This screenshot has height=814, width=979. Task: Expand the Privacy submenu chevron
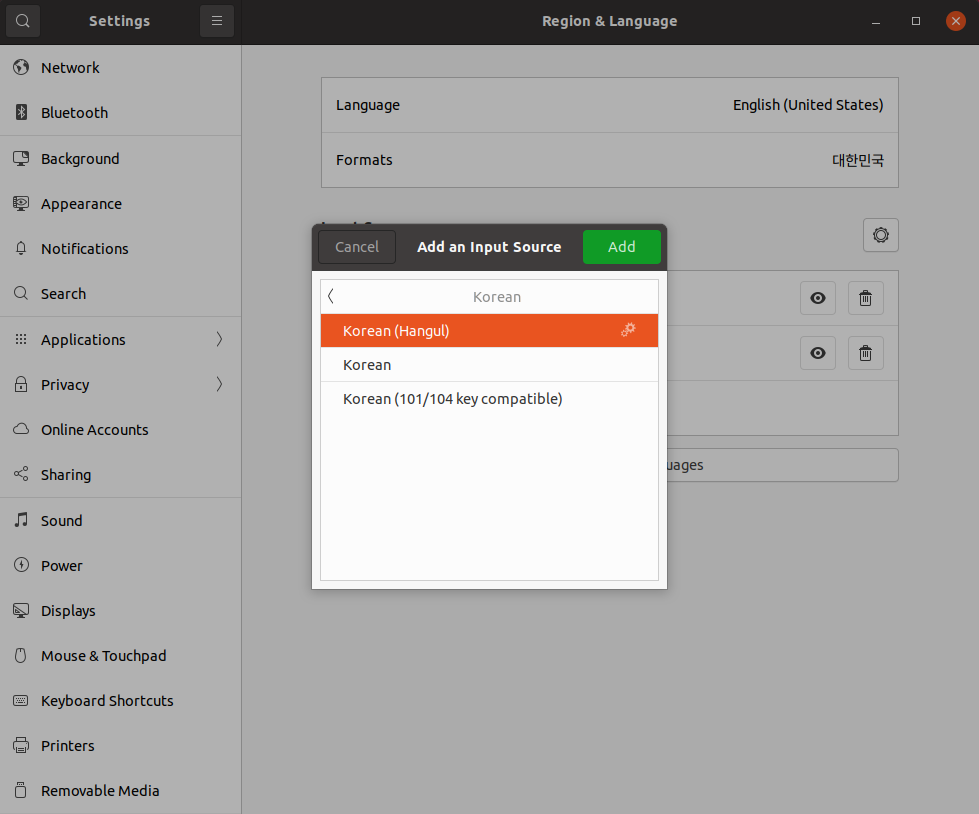(x=219, y=384)
